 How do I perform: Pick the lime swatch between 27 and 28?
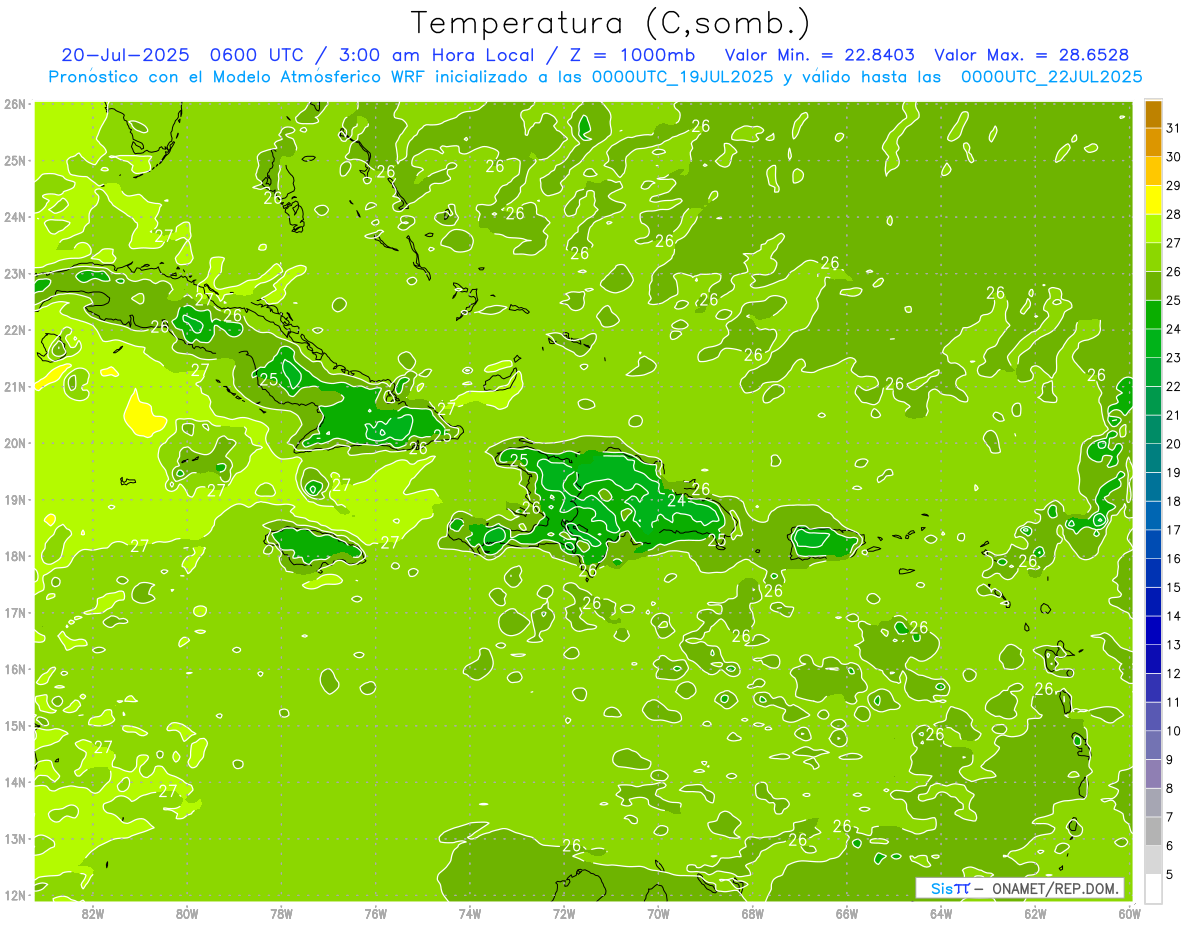click(x=1153, y=229)
